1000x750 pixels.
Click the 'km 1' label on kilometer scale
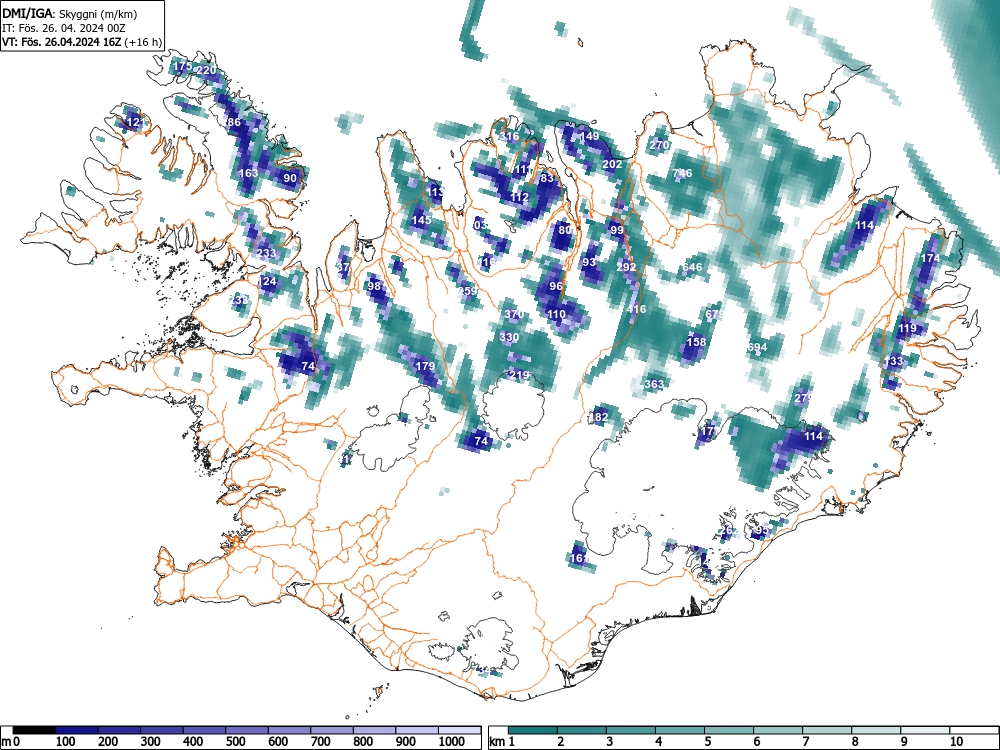pos(503,741)
